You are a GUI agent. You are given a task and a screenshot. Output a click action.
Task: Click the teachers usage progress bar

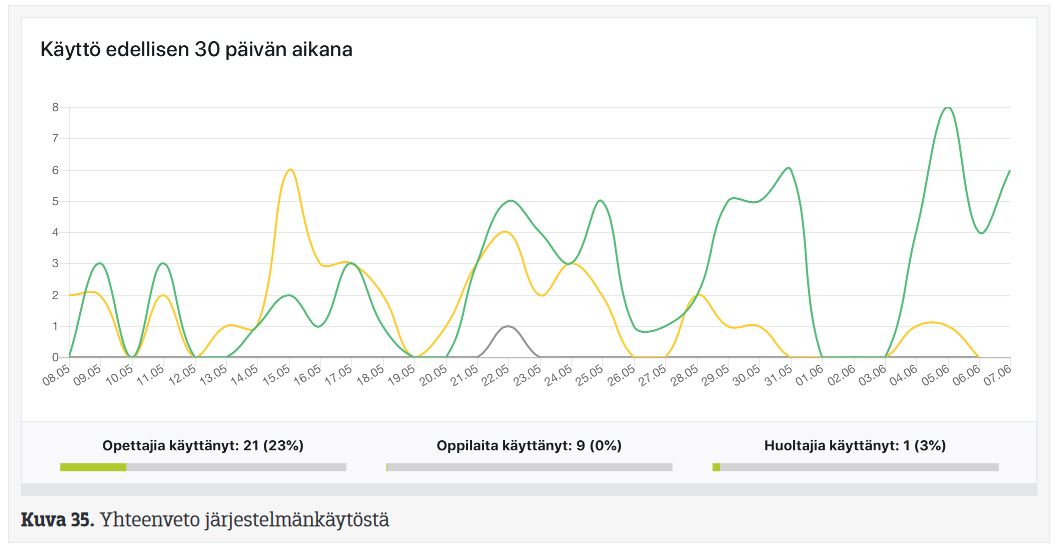pos(203,467)
